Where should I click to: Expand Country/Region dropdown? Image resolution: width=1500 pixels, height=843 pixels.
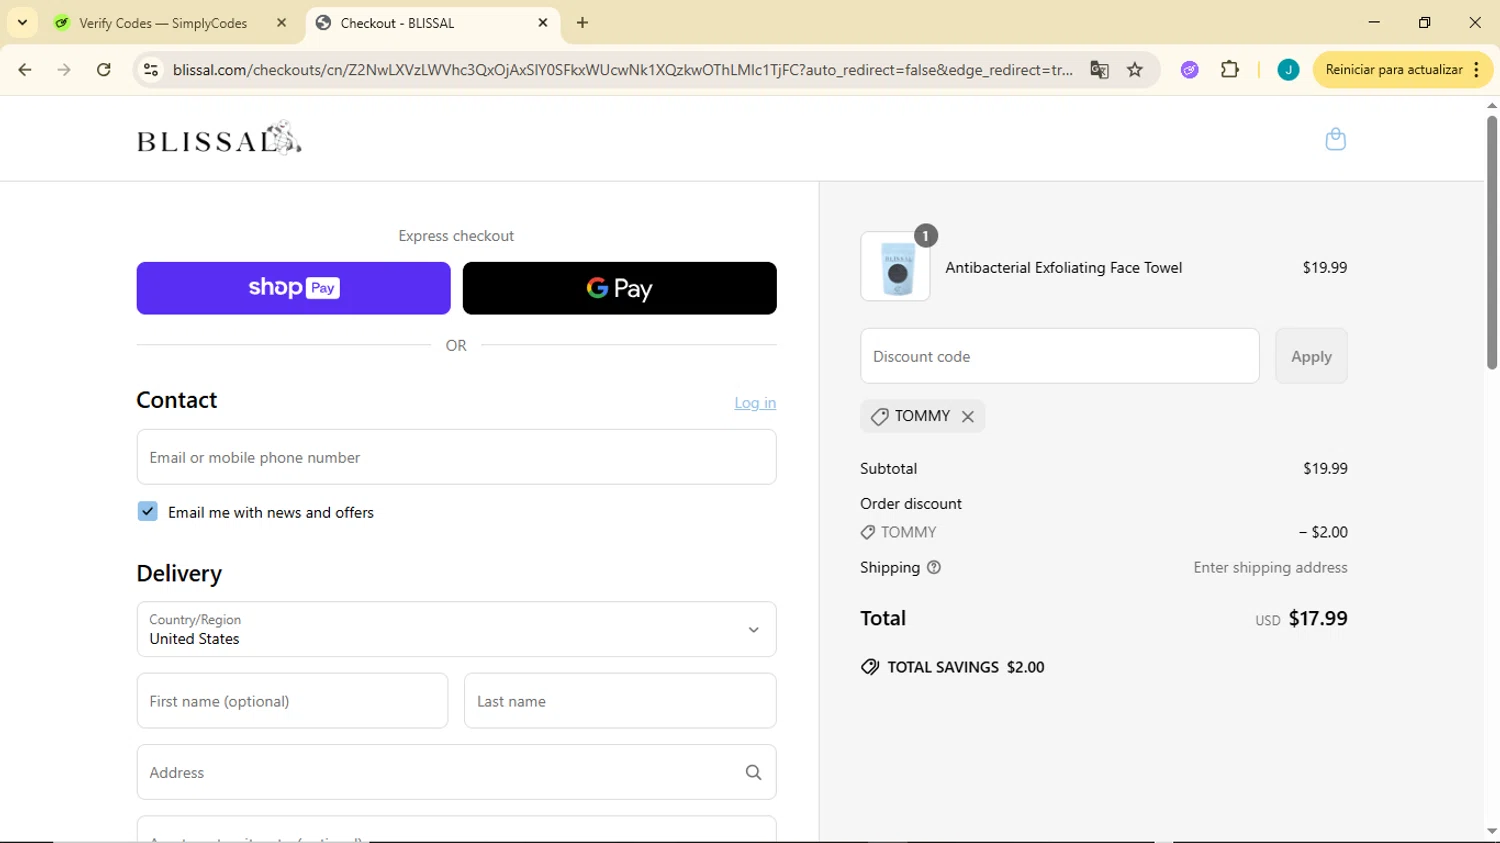click(x=456, y=629)
